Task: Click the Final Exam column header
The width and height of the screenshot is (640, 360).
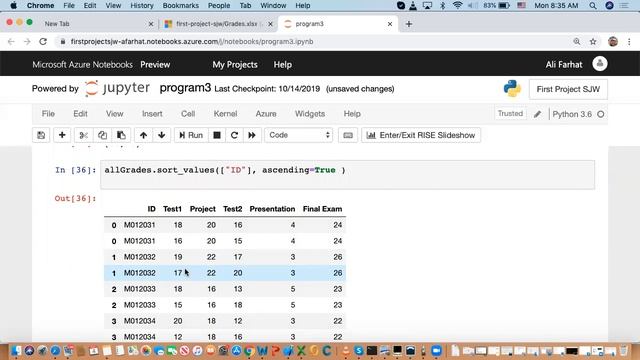Action: [x=322, y=209]
